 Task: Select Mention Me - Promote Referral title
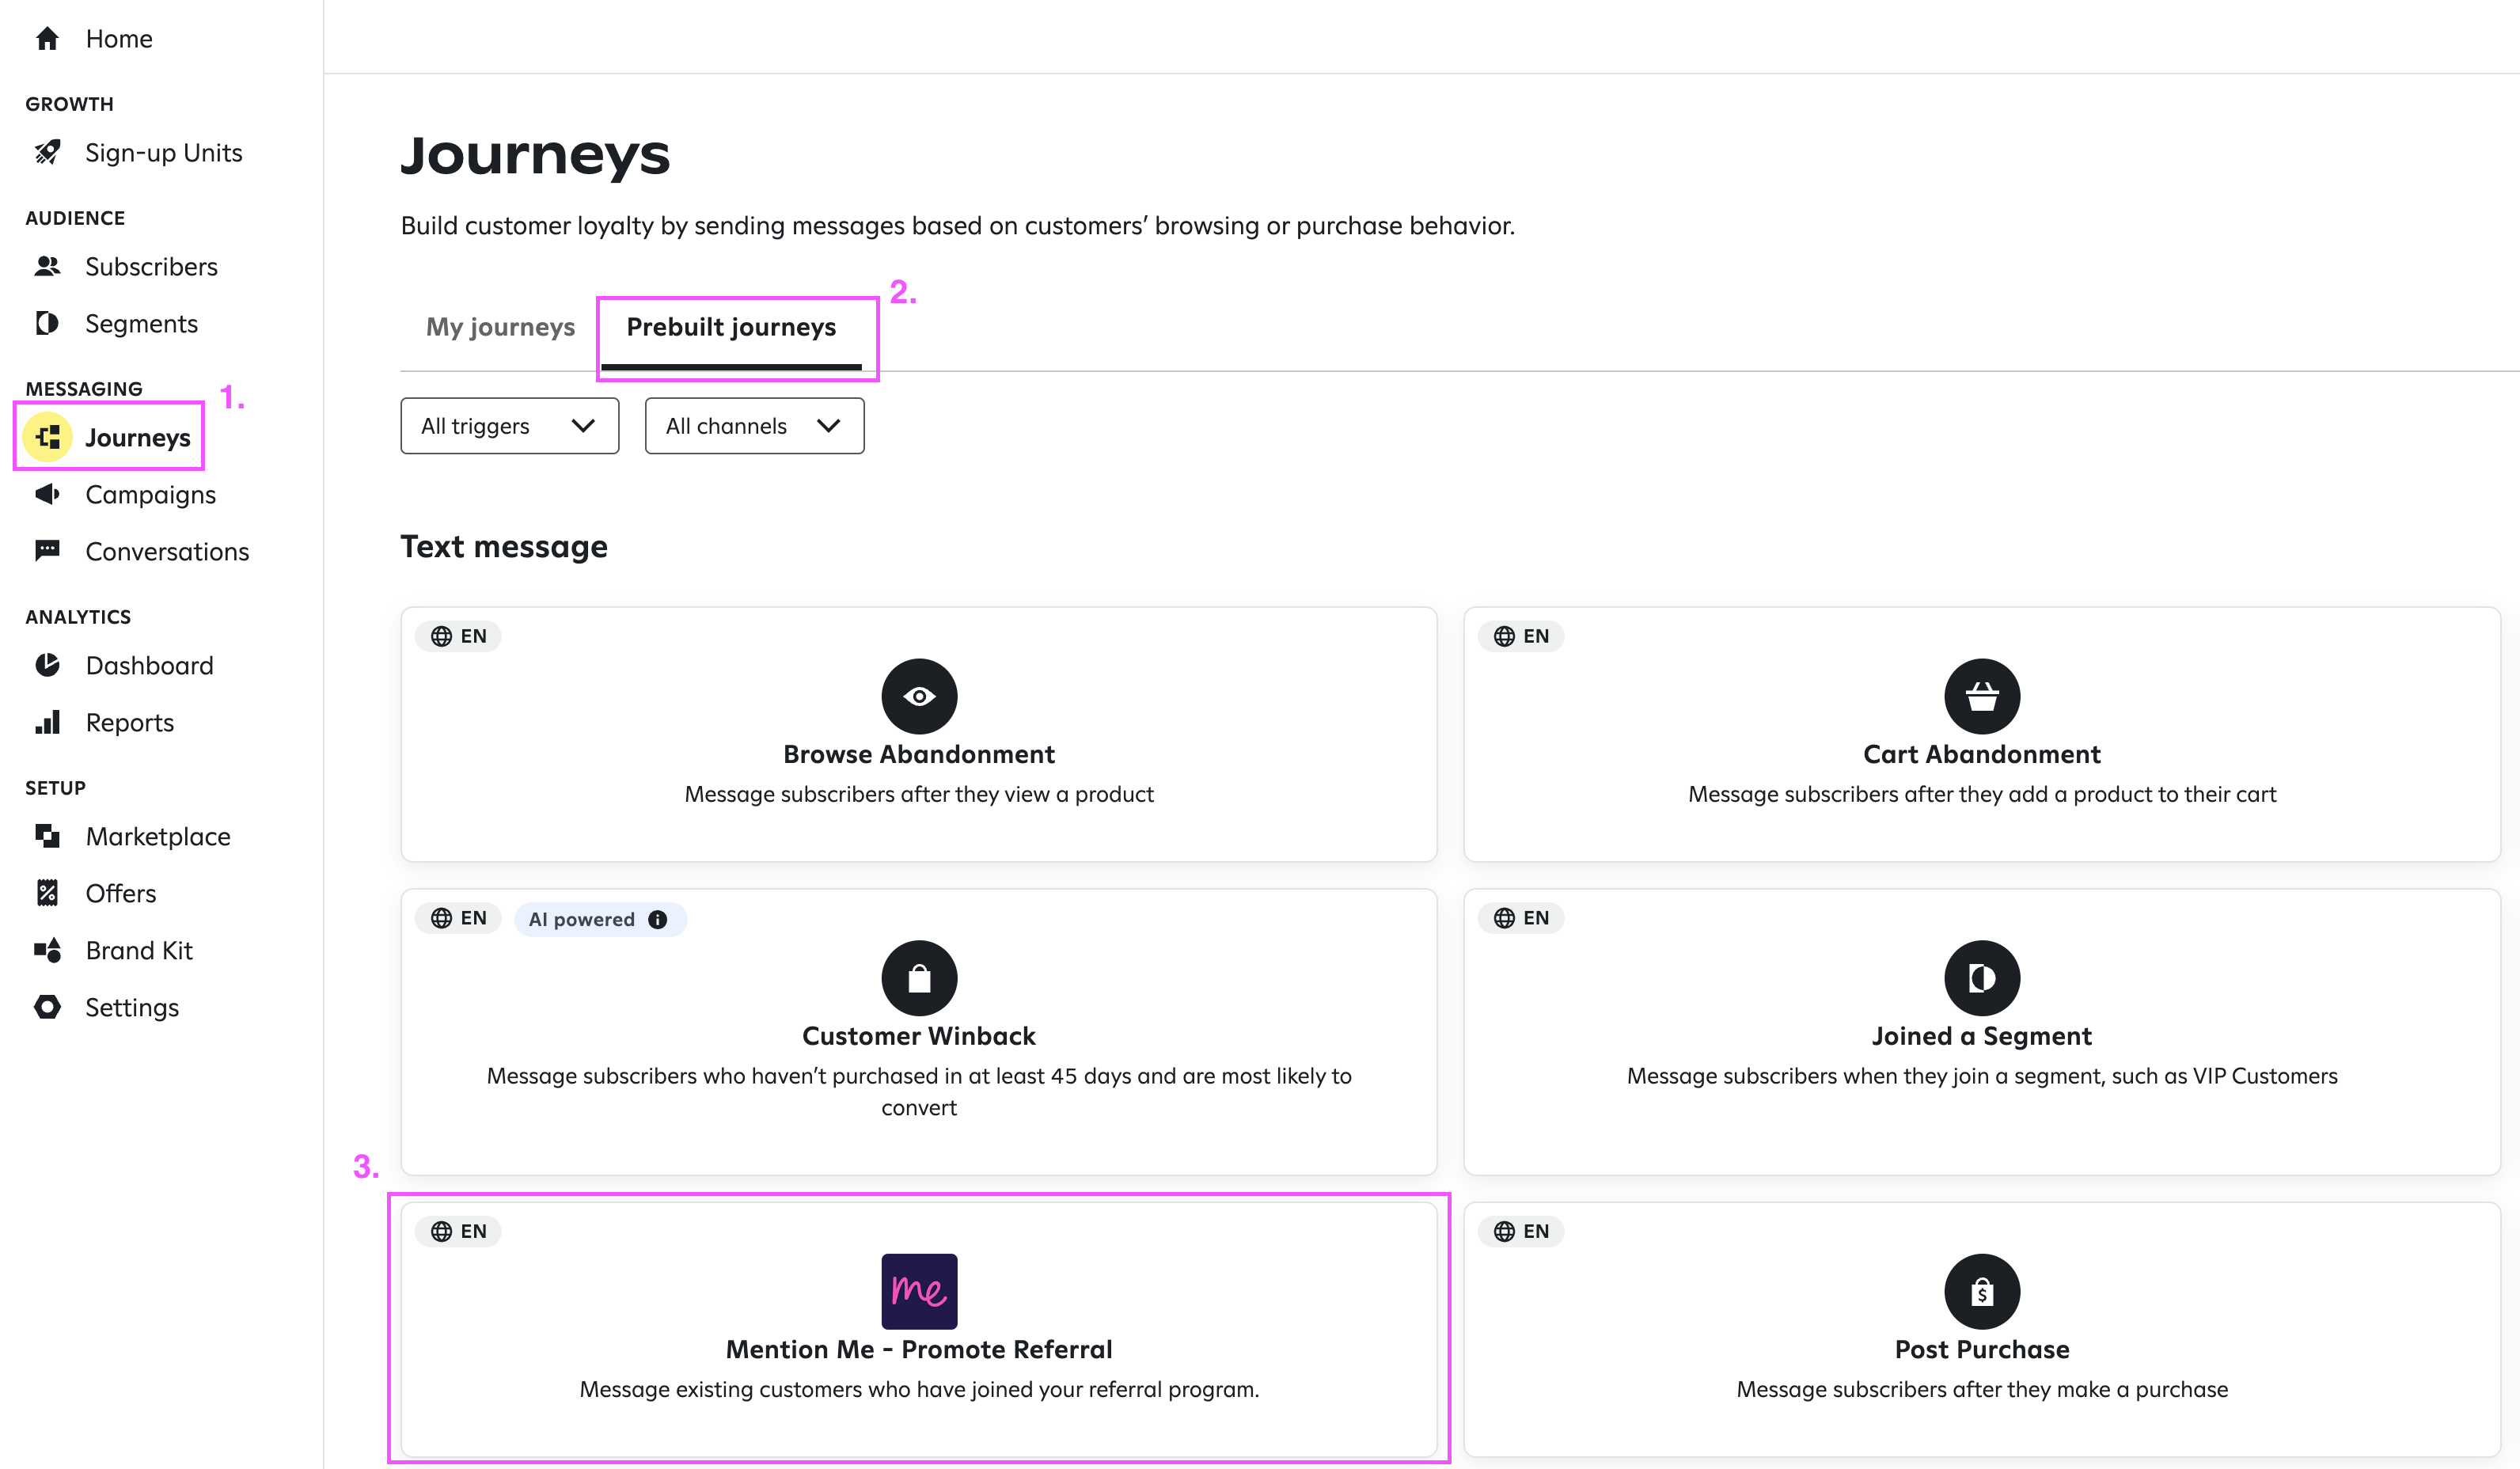click(919, 1349)
